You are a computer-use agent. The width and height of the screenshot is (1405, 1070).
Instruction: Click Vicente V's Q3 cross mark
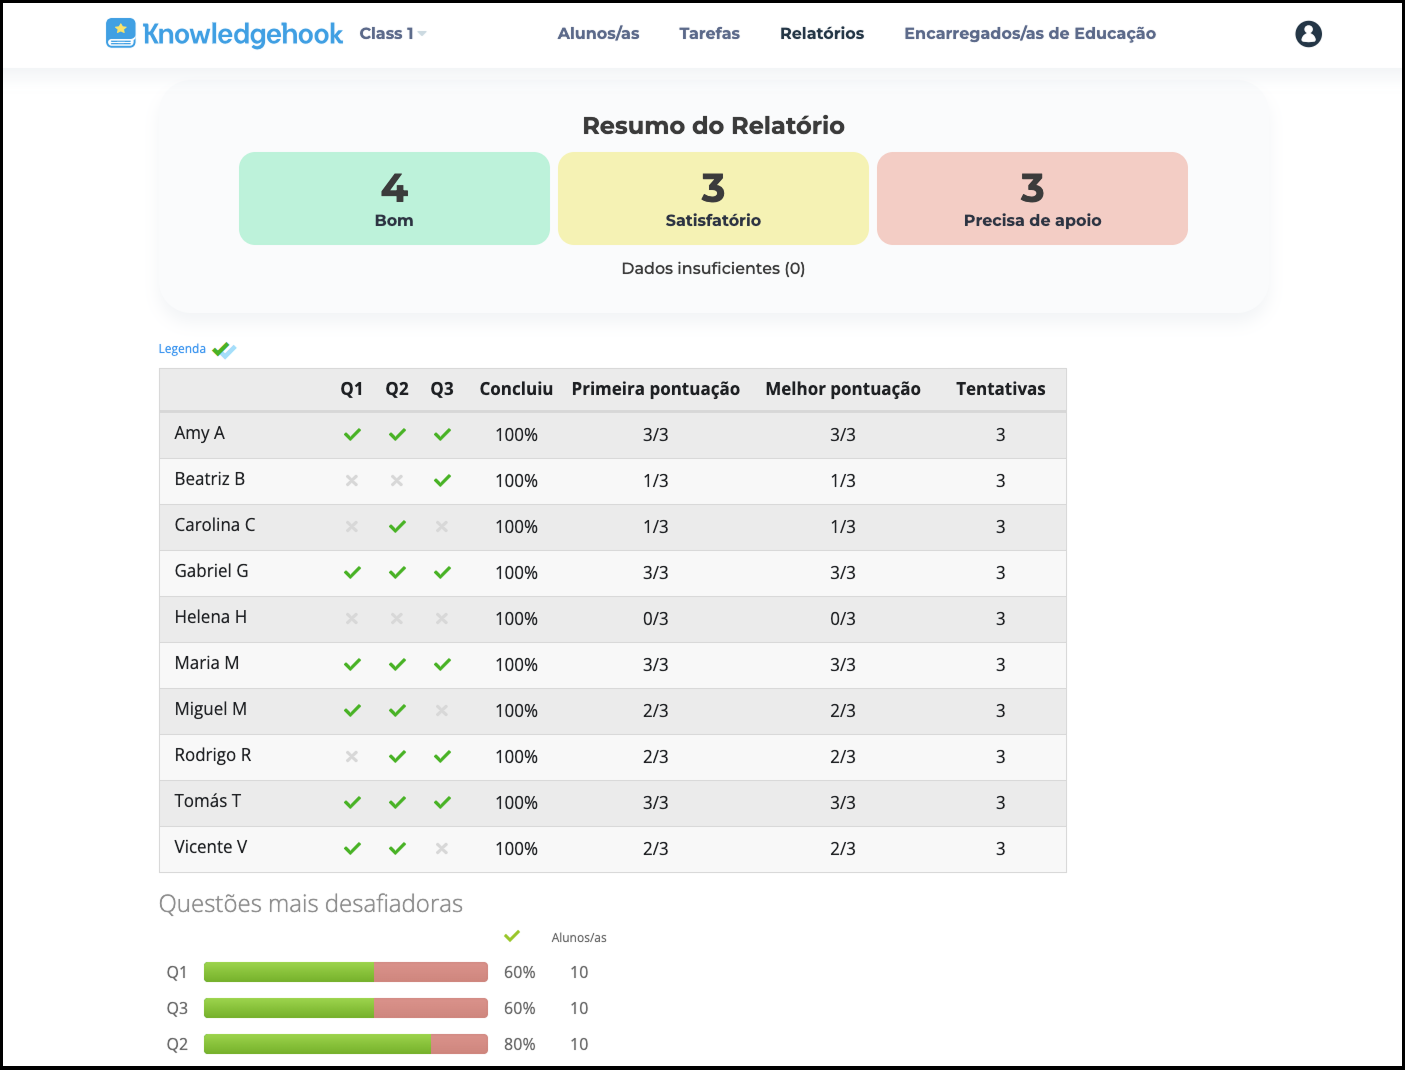point(442,849)
